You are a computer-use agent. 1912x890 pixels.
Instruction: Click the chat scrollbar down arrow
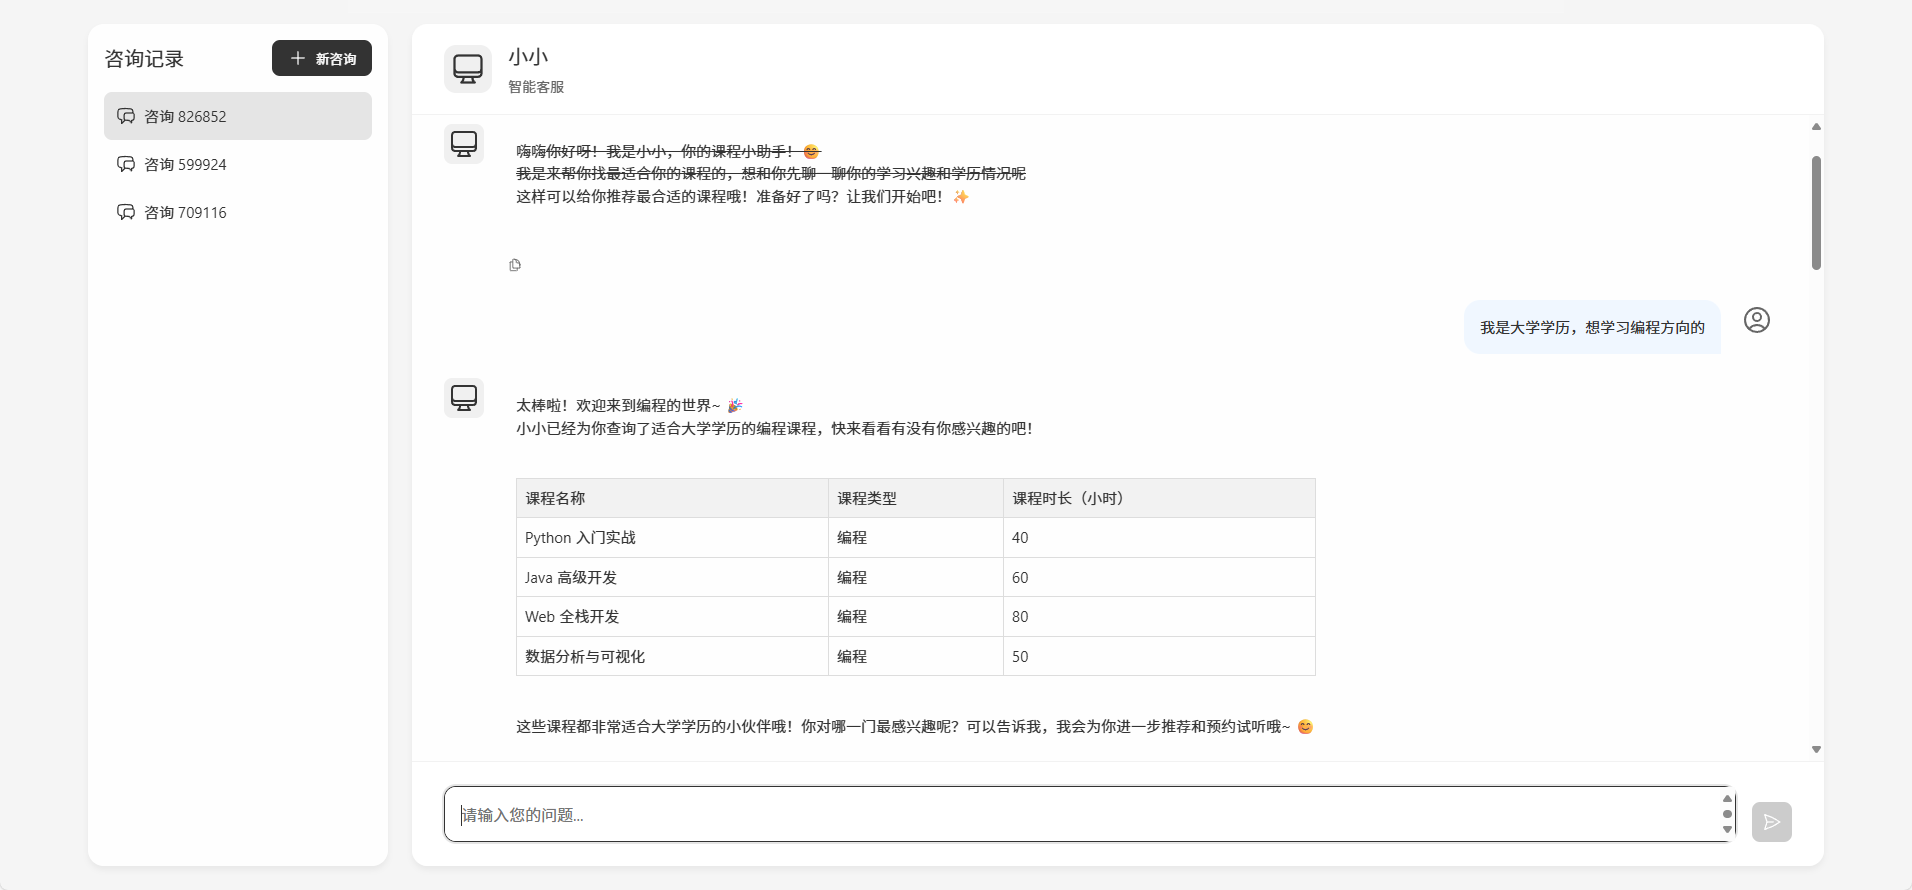click(1816, 749)
